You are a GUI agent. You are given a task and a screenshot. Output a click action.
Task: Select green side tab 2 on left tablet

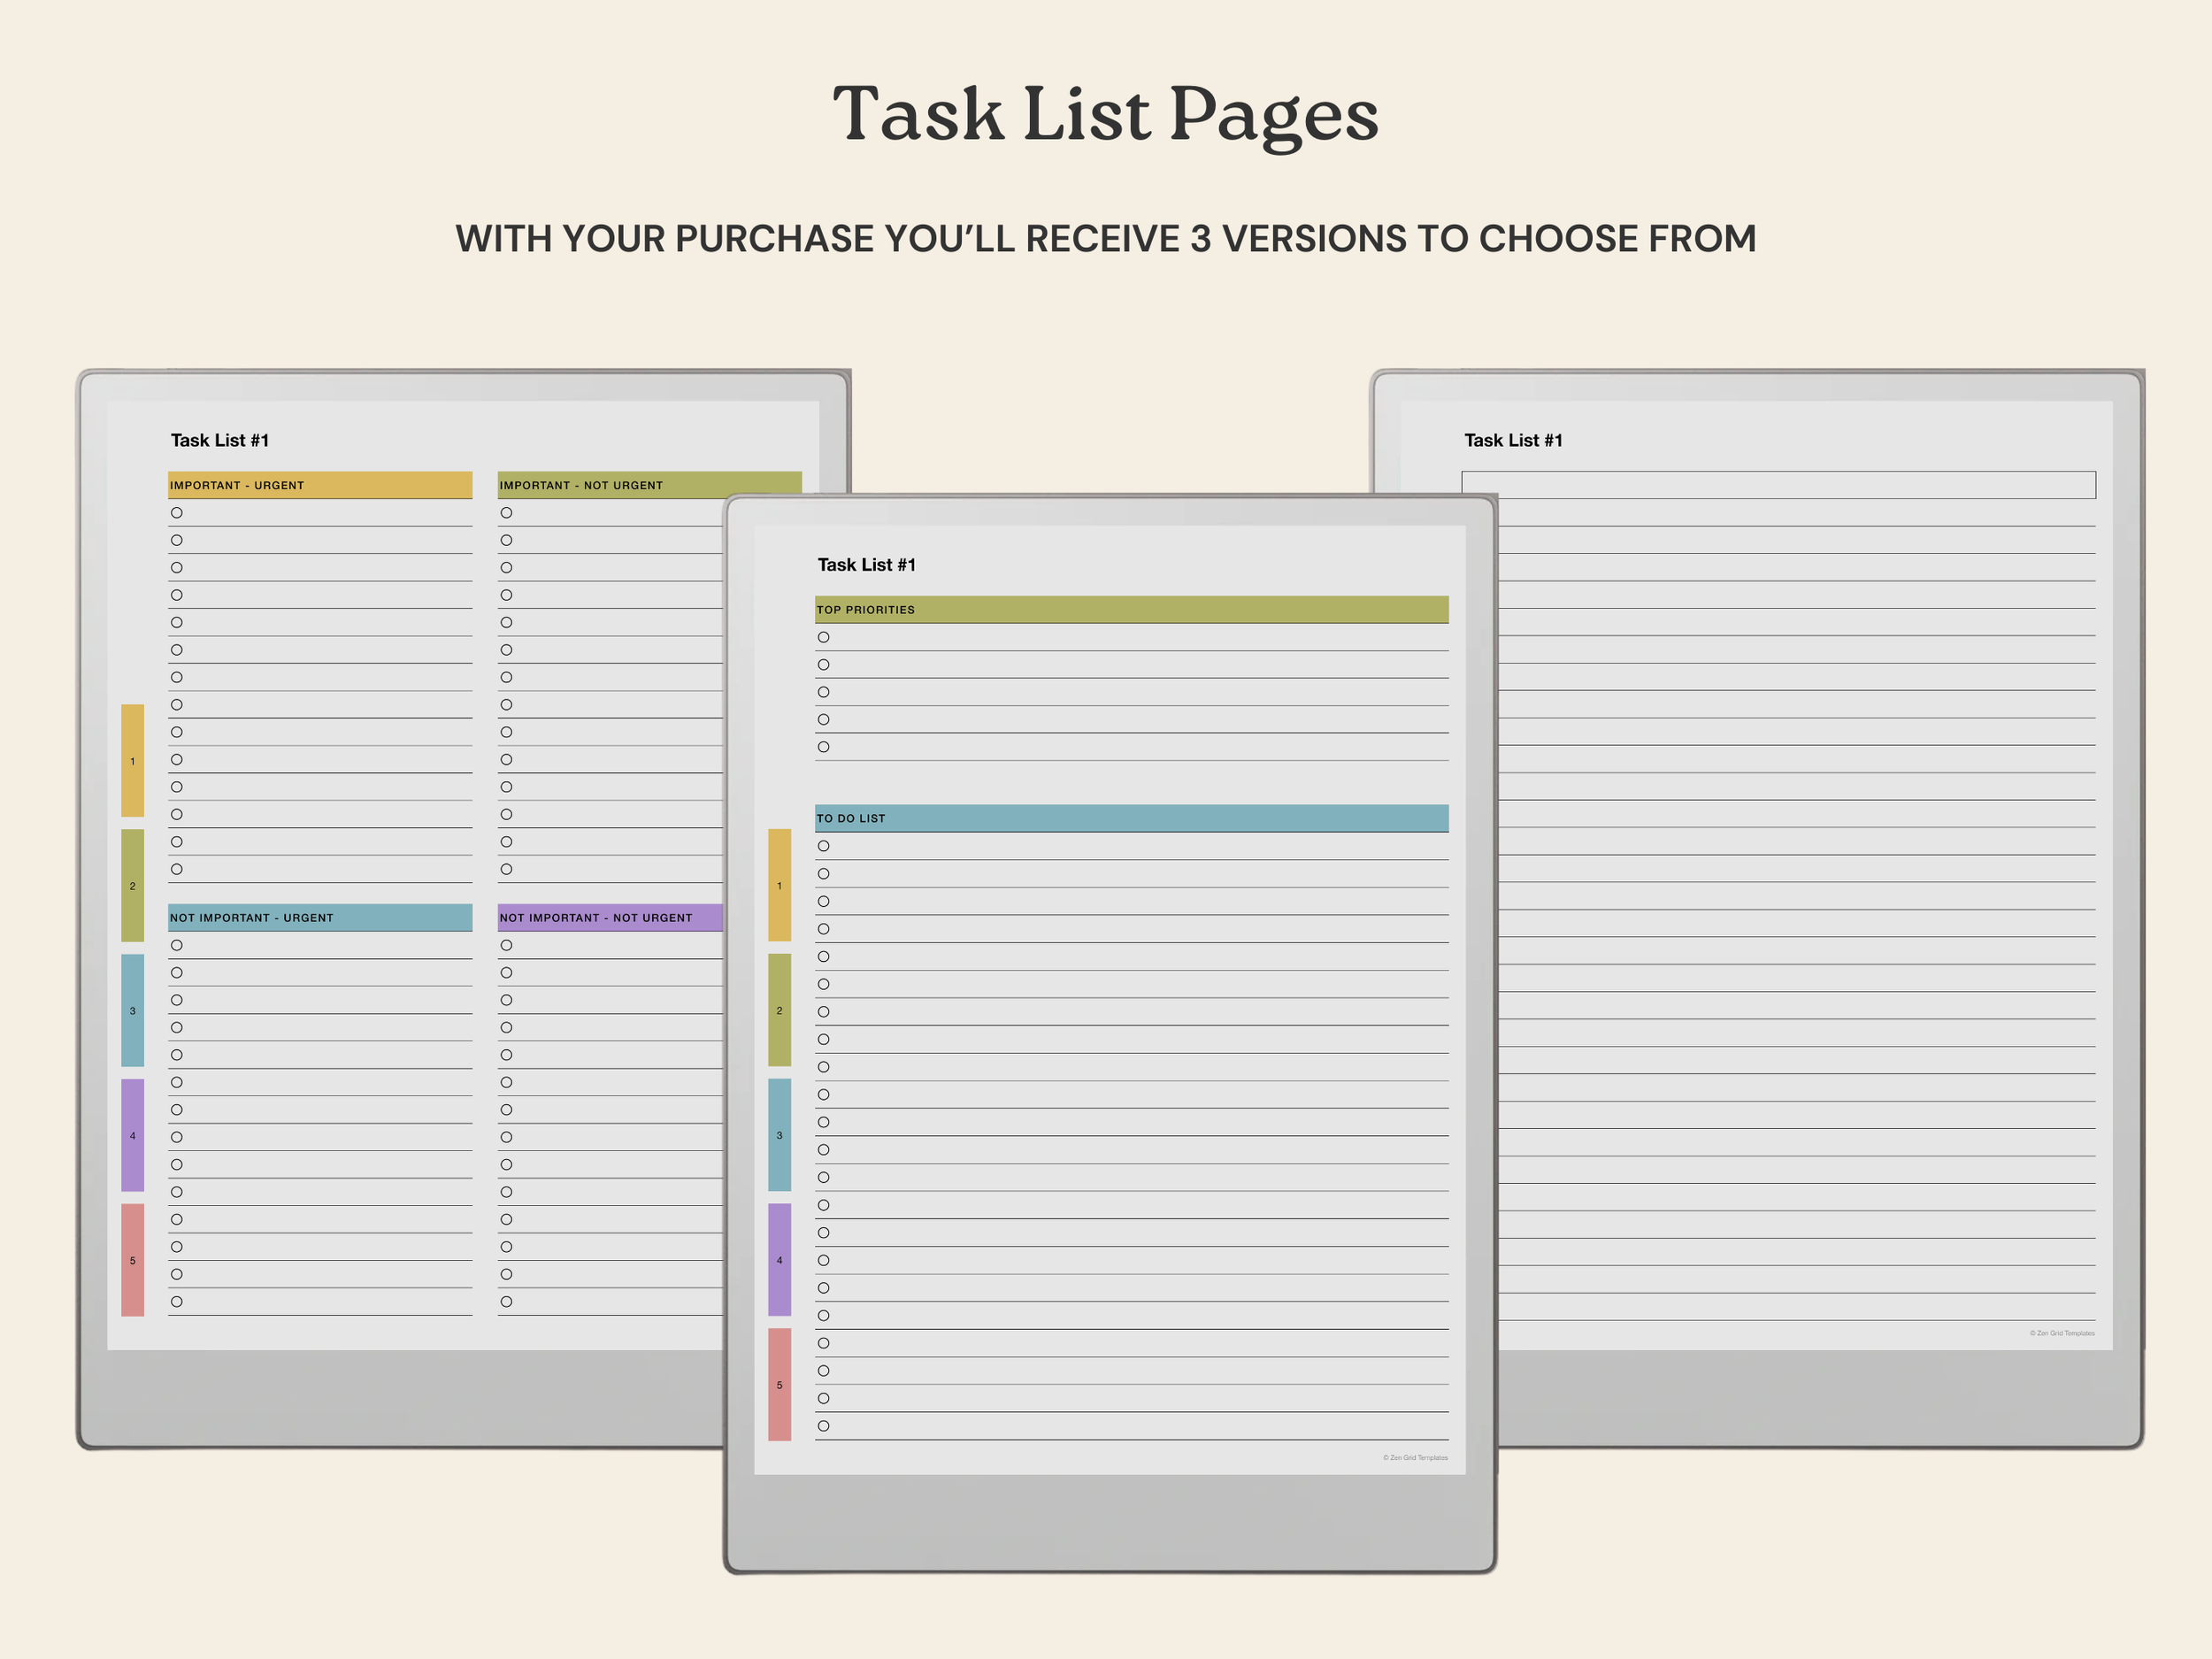click(132, 885)
